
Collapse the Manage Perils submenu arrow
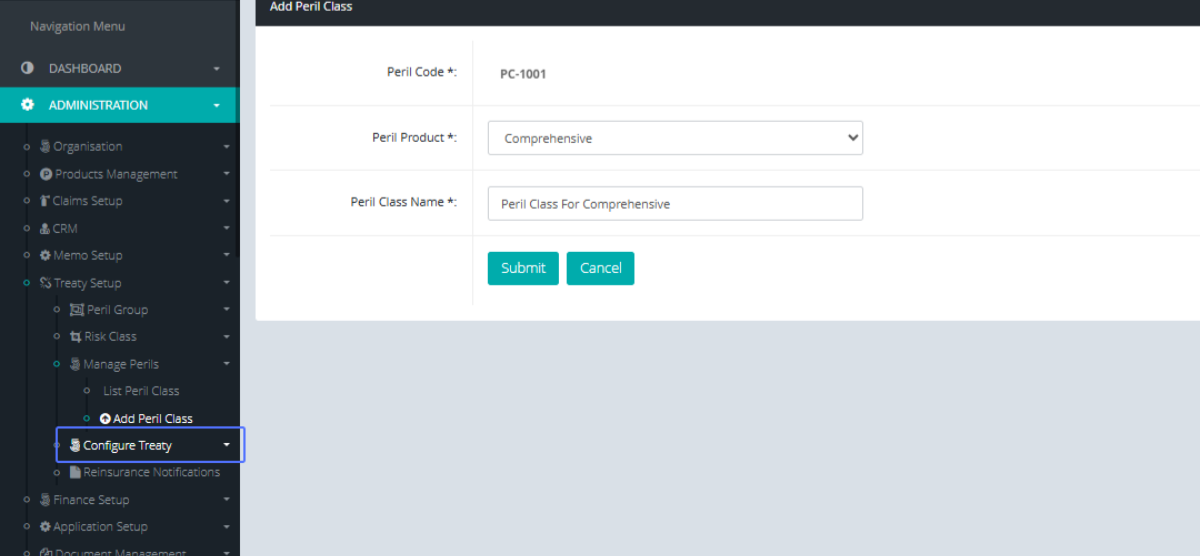(227, 364)
